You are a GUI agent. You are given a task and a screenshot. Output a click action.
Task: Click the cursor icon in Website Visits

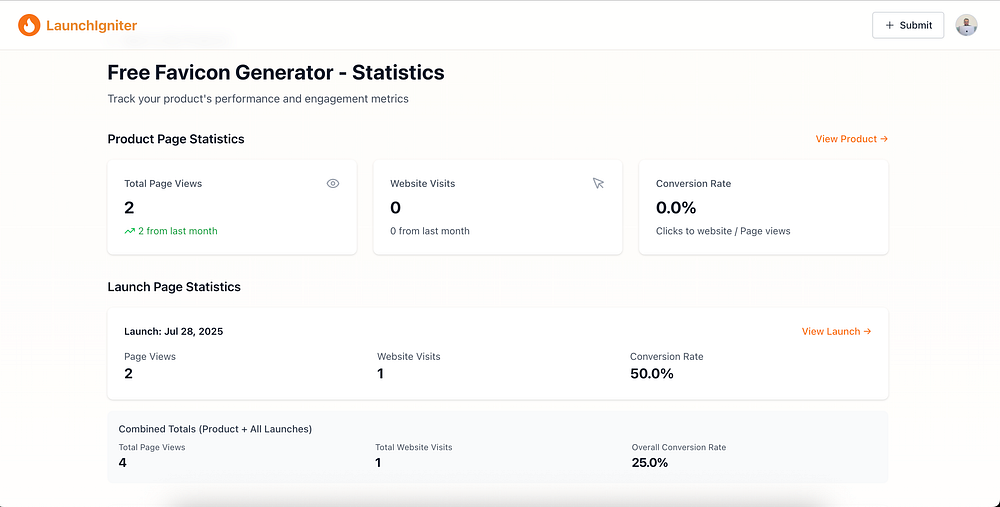(x=598, y=184)
